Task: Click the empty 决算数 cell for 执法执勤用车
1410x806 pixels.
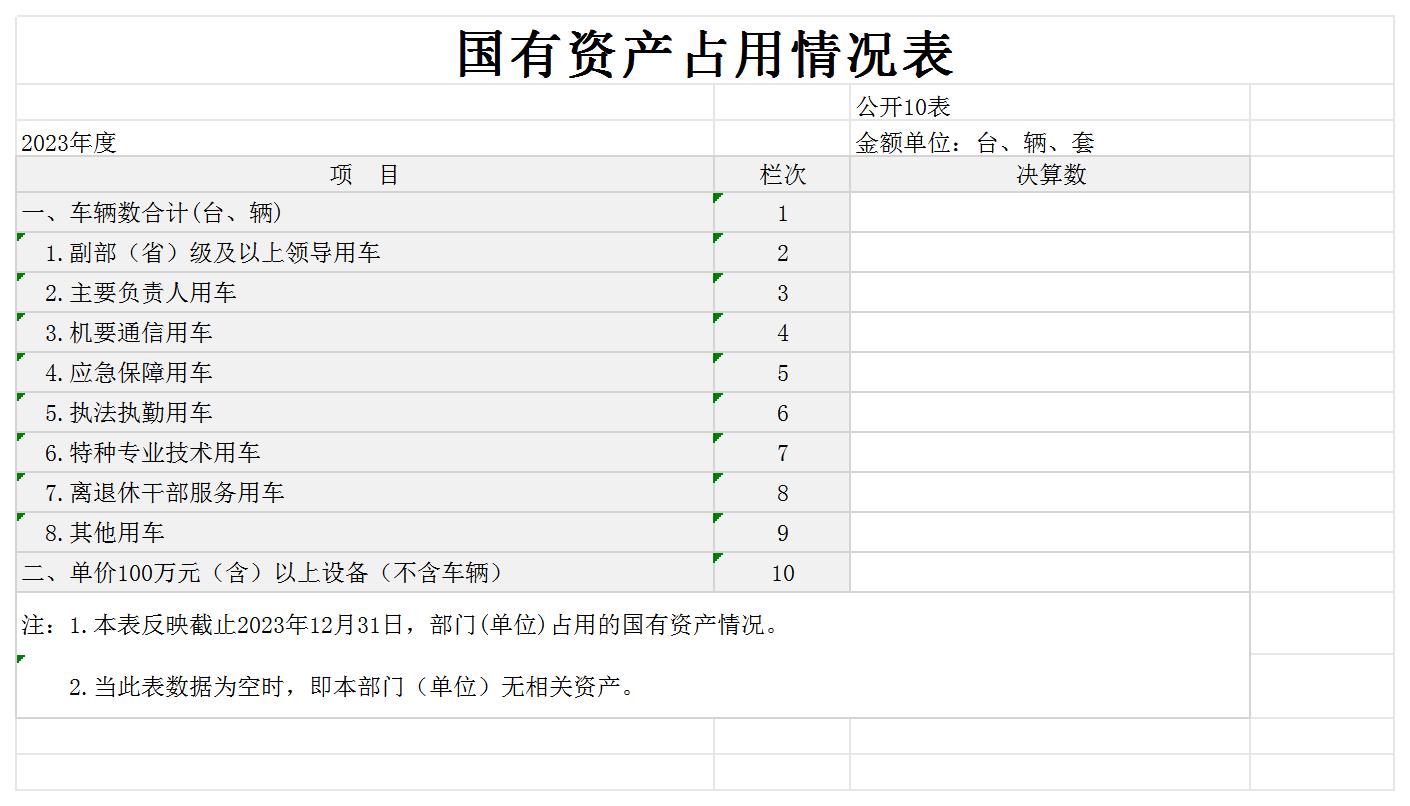Action: point(1049,413)
